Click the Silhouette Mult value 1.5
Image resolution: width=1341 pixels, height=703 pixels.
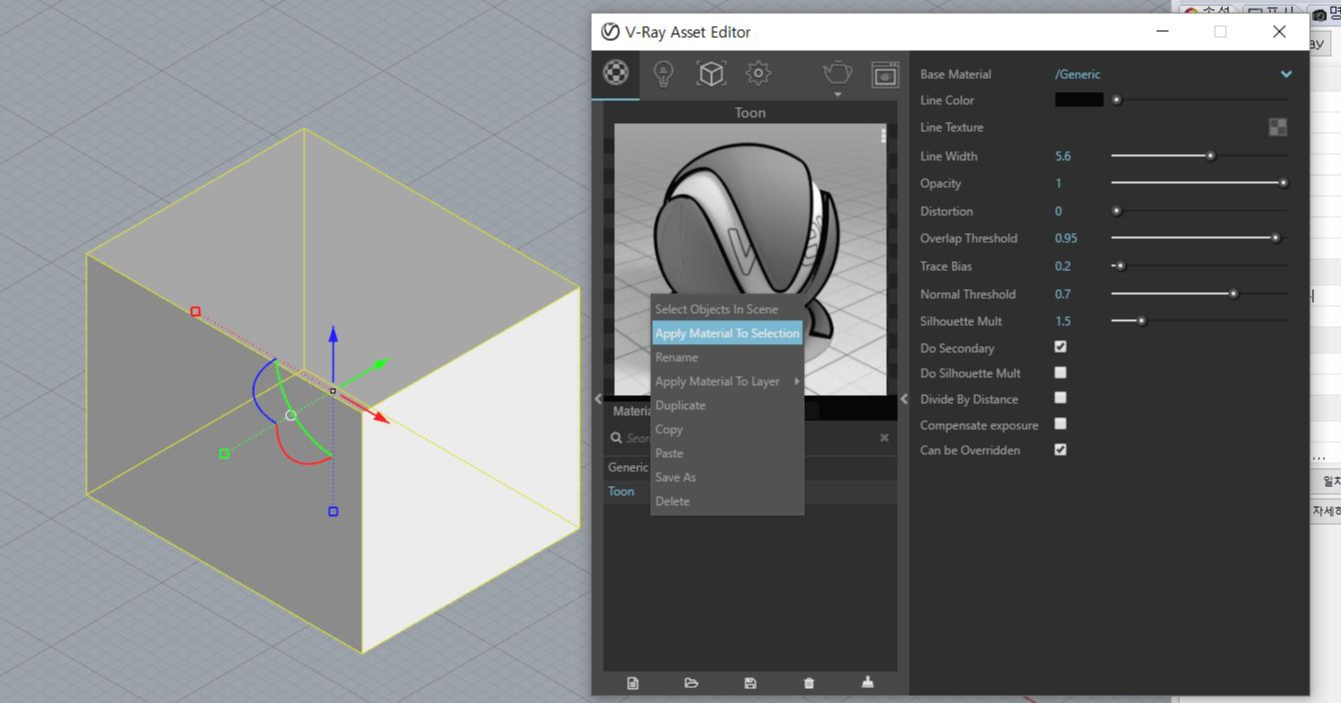coord(1063,321)
